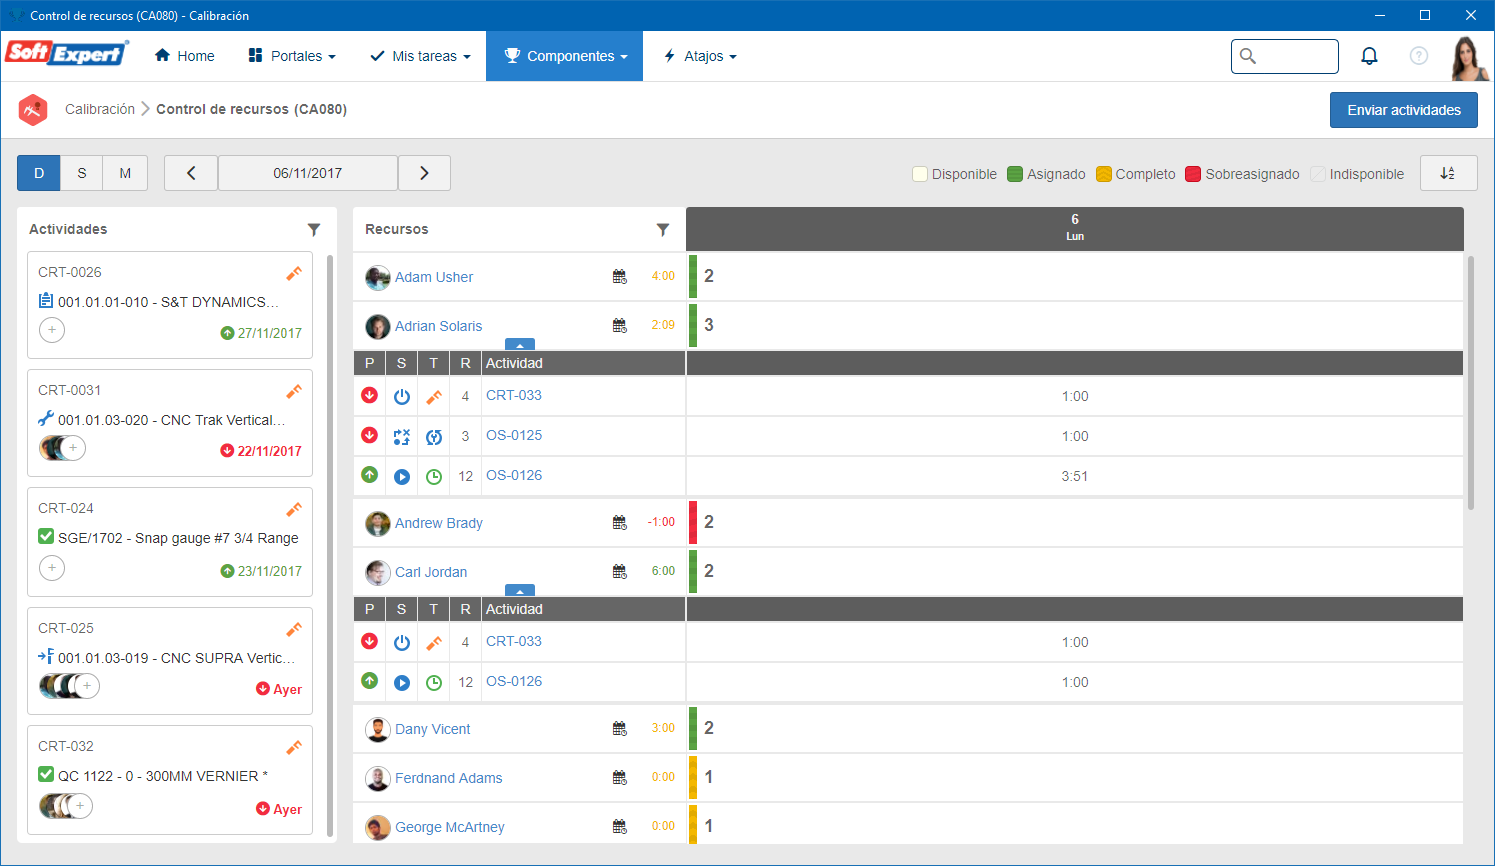Image resolution: width=1495 pixels, height=866 pixels.
Task: Open the calendar icon for Adam Usher
Action: coord(620,276)
